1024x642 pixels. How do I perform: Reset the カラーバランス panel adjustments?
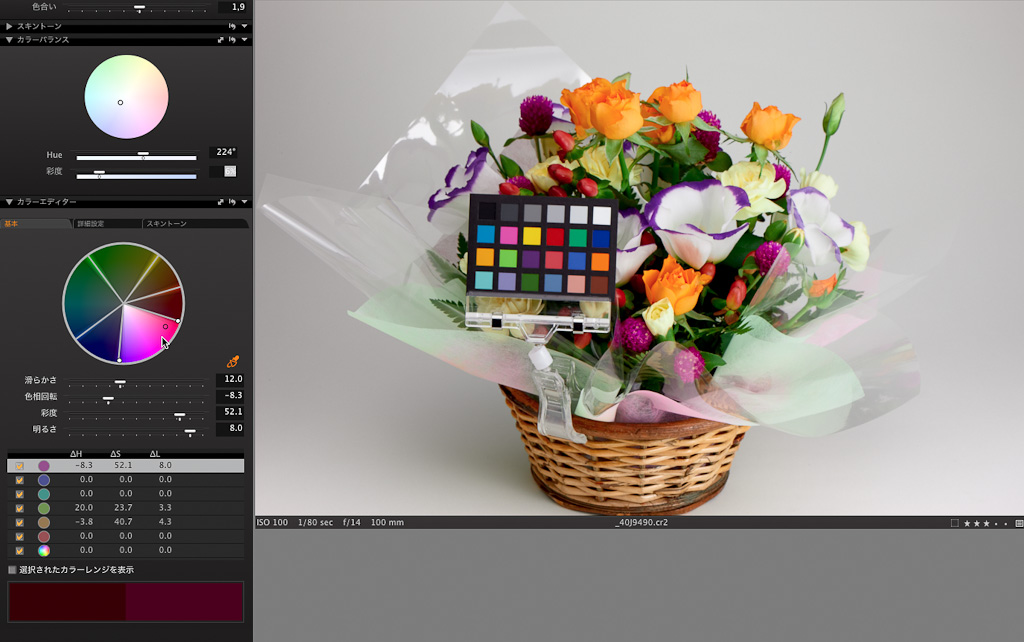(232, 40)
